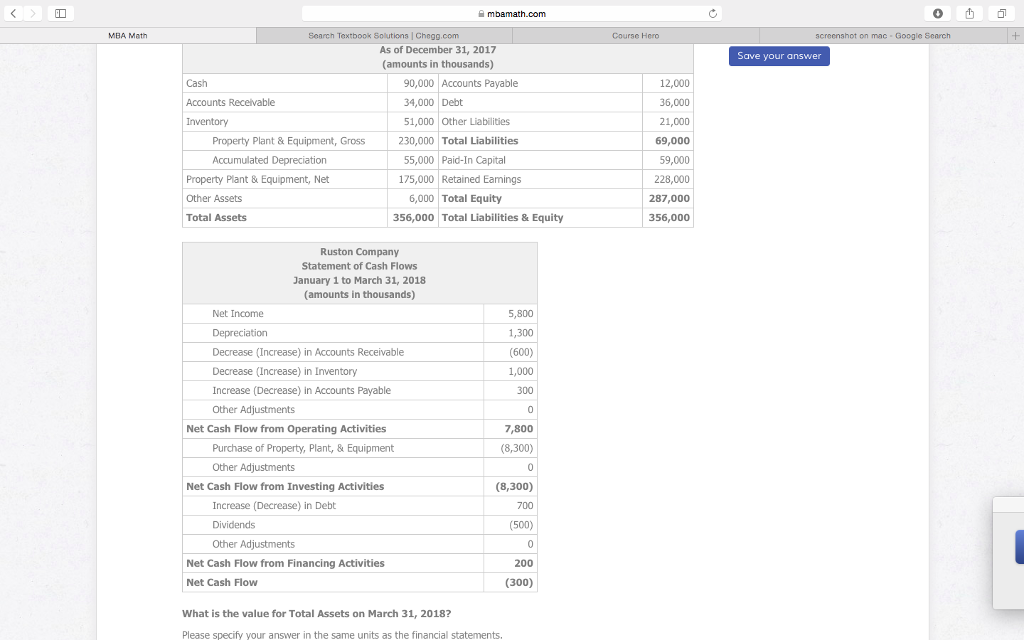
Task: Click the Save your answer button
Action: (x=778, y=57)
